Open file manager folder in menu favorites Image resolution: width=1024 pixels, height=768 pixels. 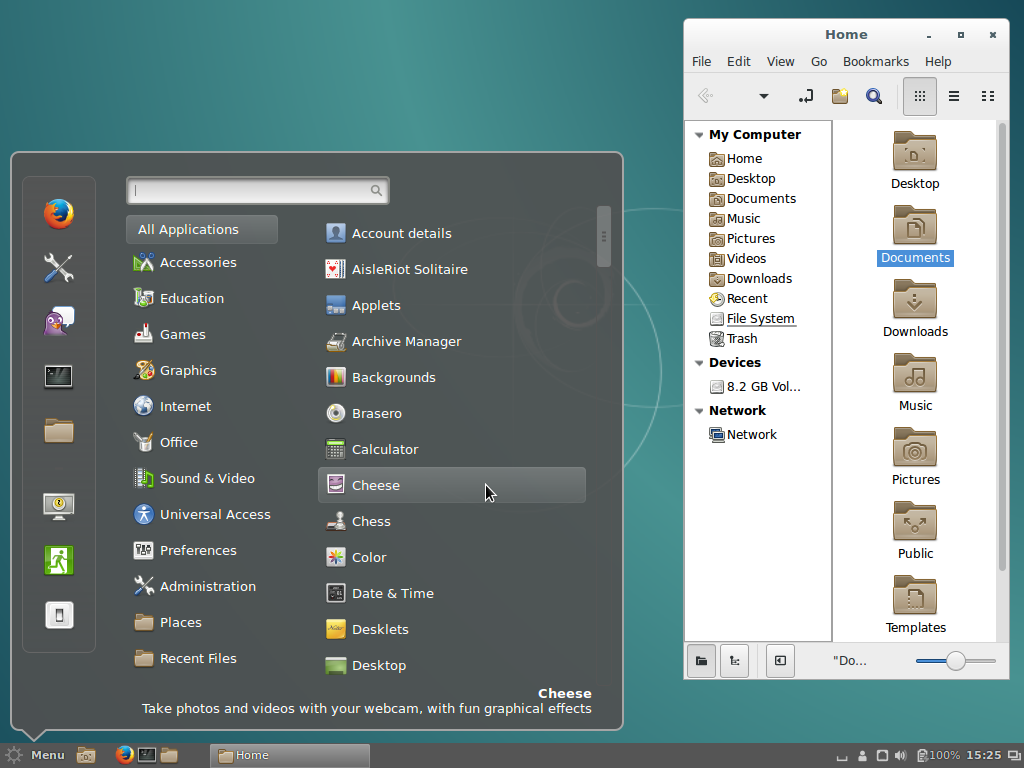coord(59,431)
